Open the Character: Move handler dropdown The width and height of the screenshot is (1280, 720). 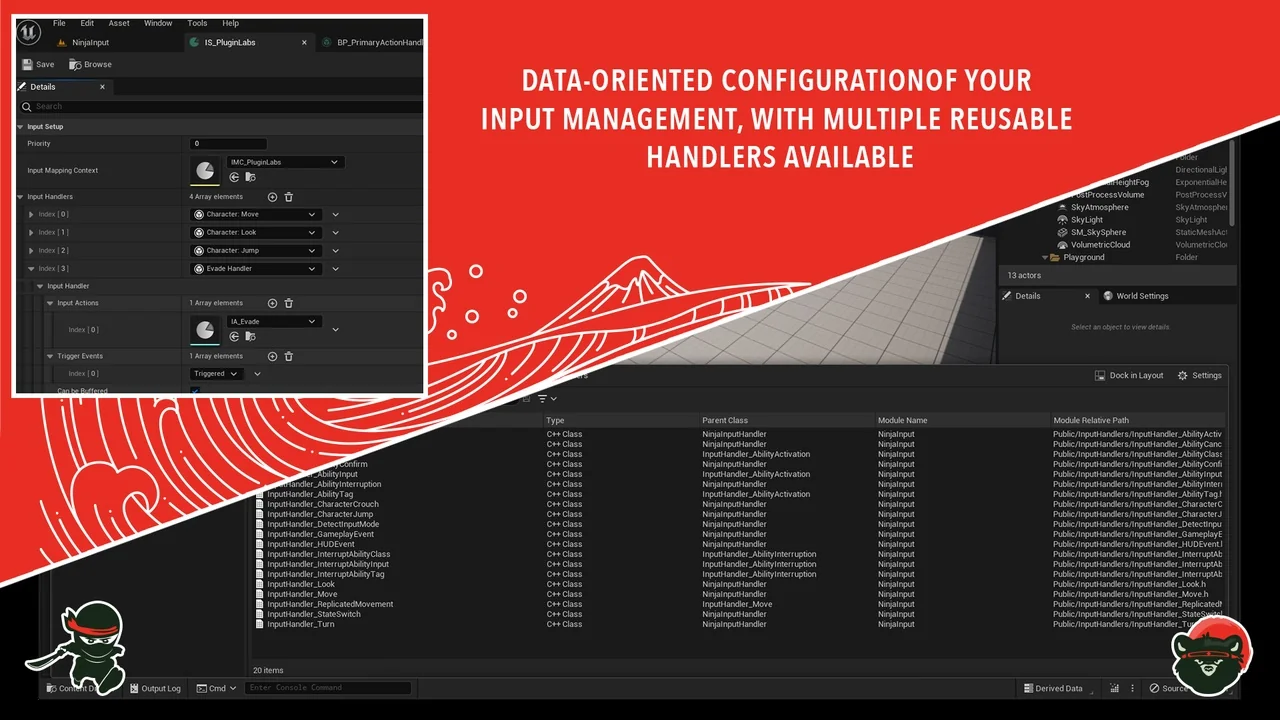[x=255, y=214]
